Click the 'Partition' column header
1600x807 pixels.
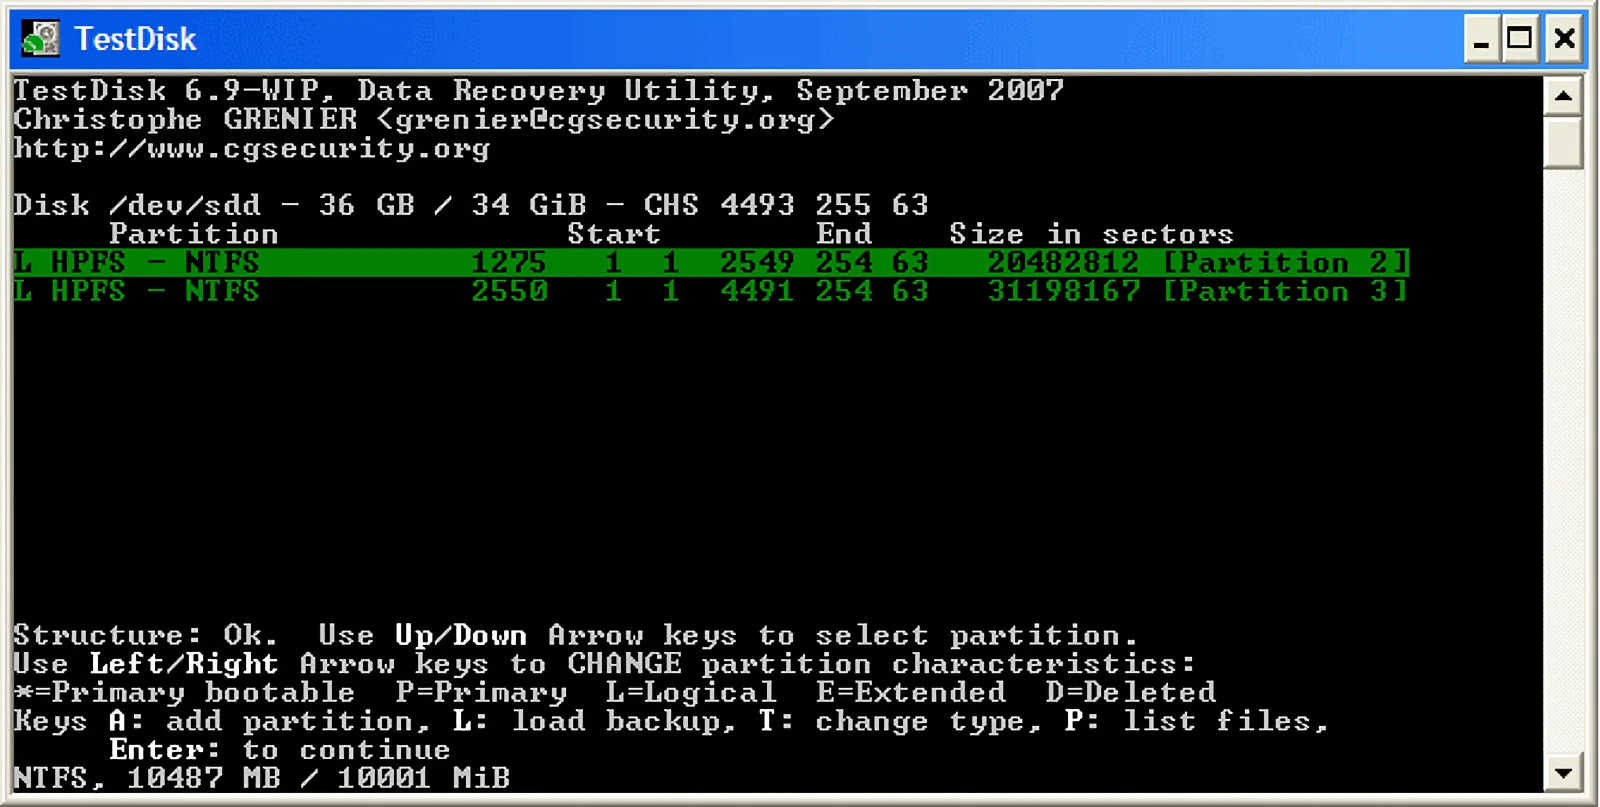194,234
